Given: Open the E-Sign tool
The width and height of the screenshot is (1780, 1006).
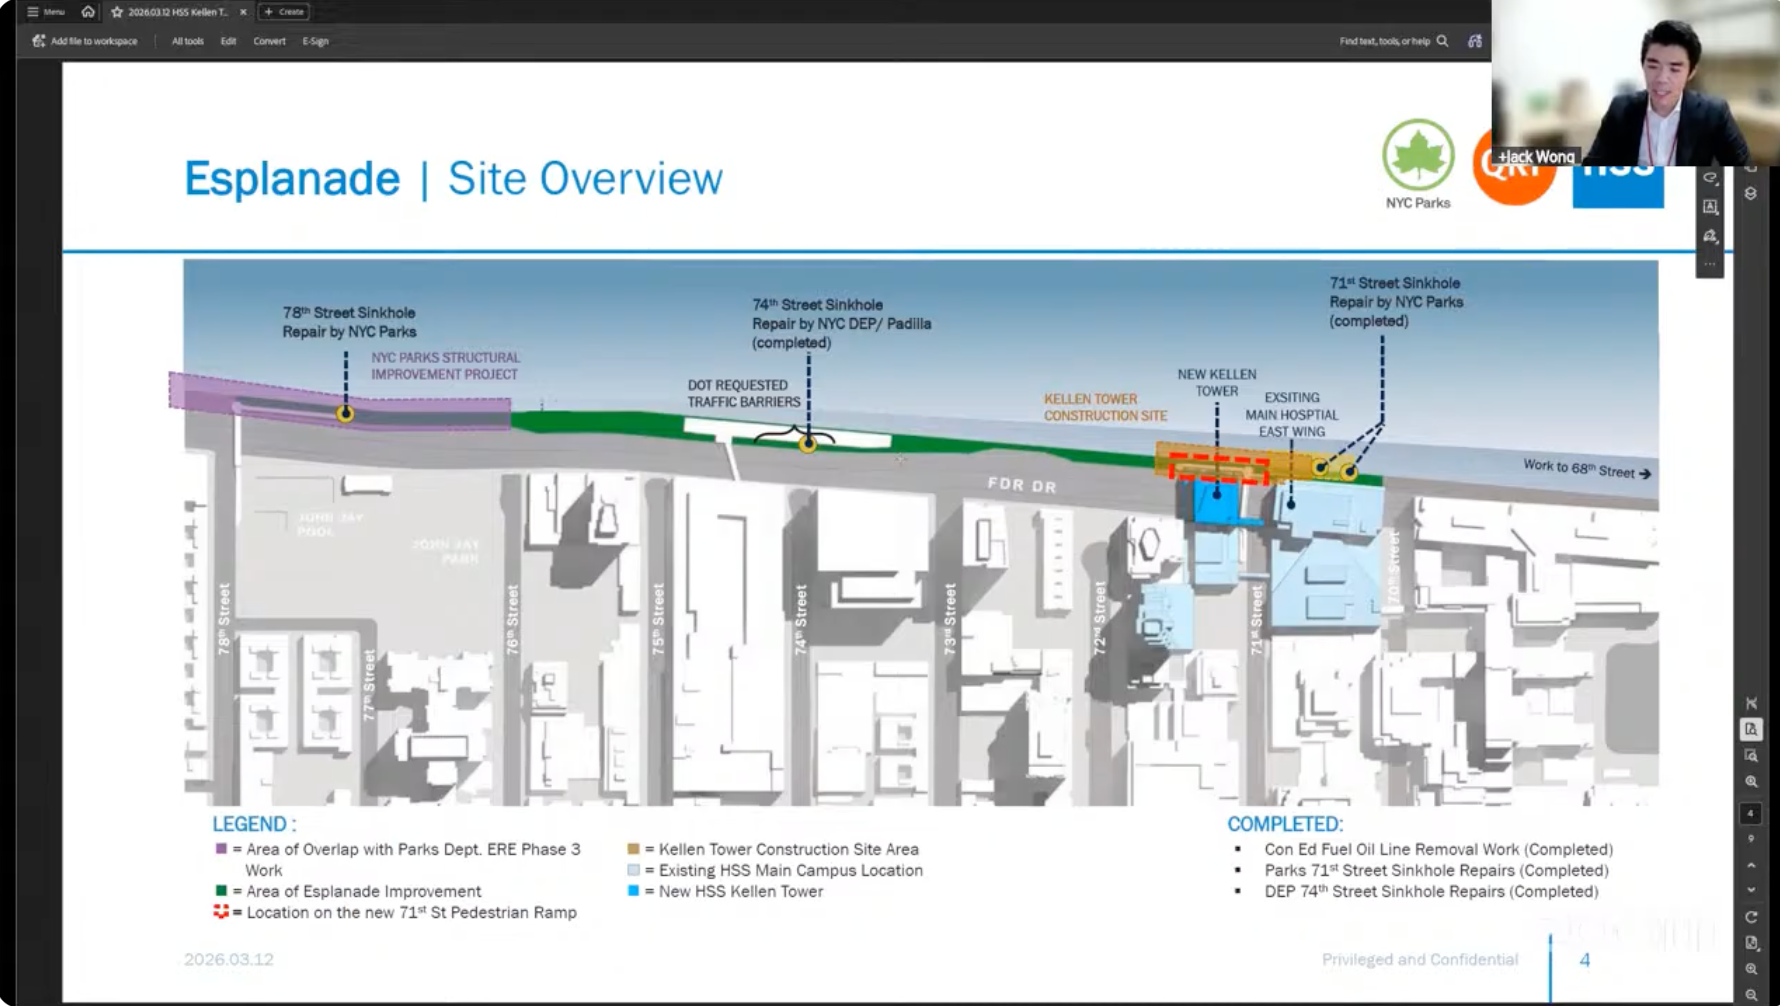Looking at the screenshot, I should (315, 41).
